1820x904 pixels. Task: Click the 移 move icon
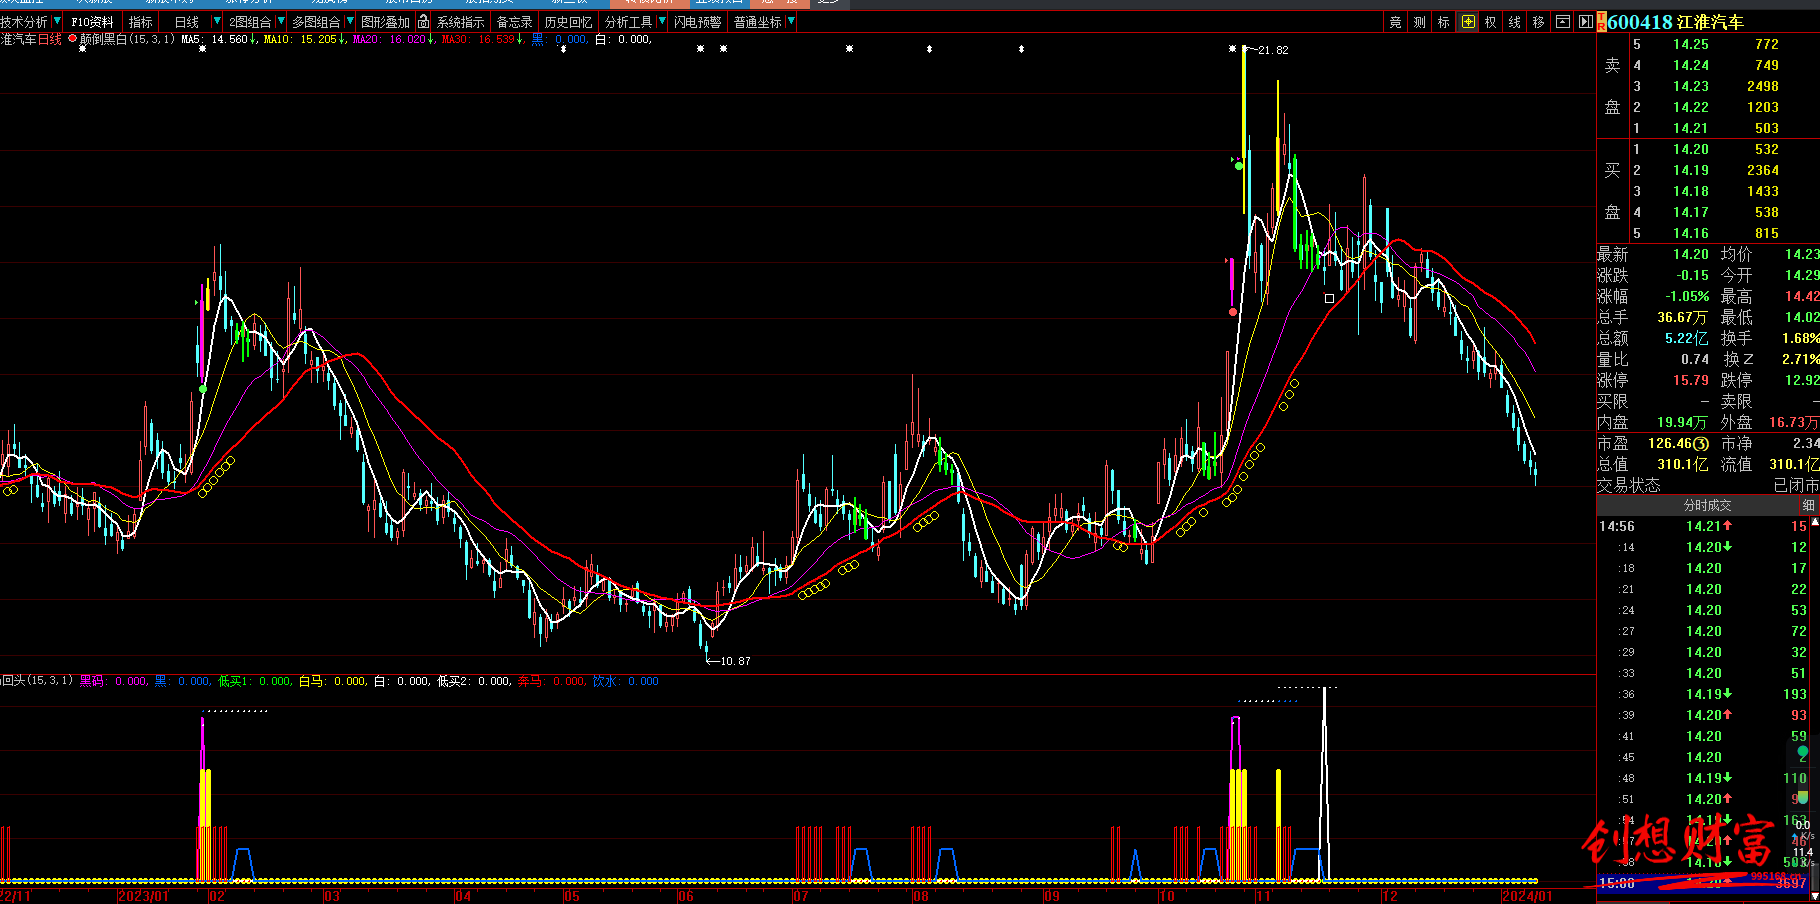pyautogui.click(x=1538, y=22)
